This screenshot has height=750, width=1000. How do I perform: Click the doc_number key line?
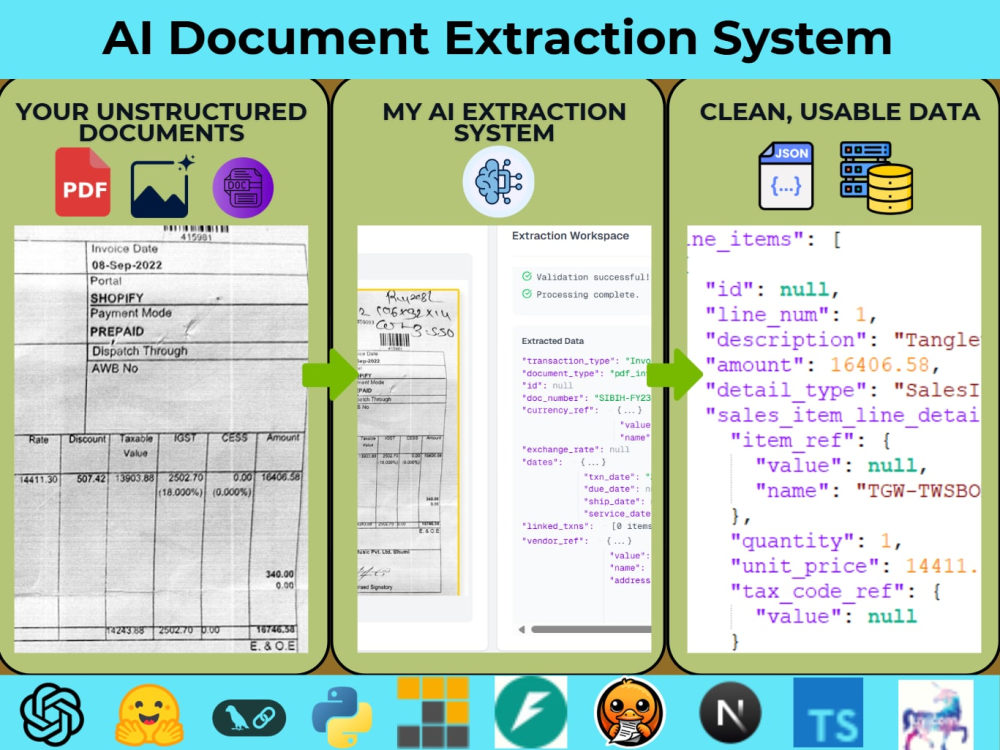pyautogui.click(x=586, y=398)
